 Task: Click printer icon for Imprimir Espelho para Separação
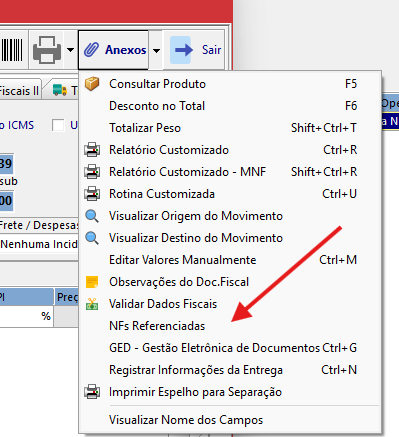click(x=92, y=392)
